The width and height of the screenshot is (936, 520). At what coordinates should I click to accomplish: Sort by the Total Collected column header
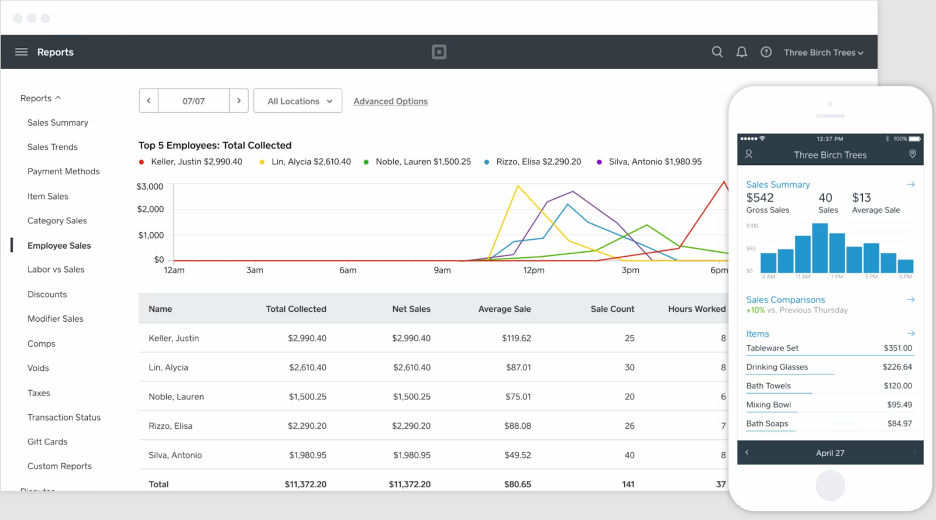296,309
